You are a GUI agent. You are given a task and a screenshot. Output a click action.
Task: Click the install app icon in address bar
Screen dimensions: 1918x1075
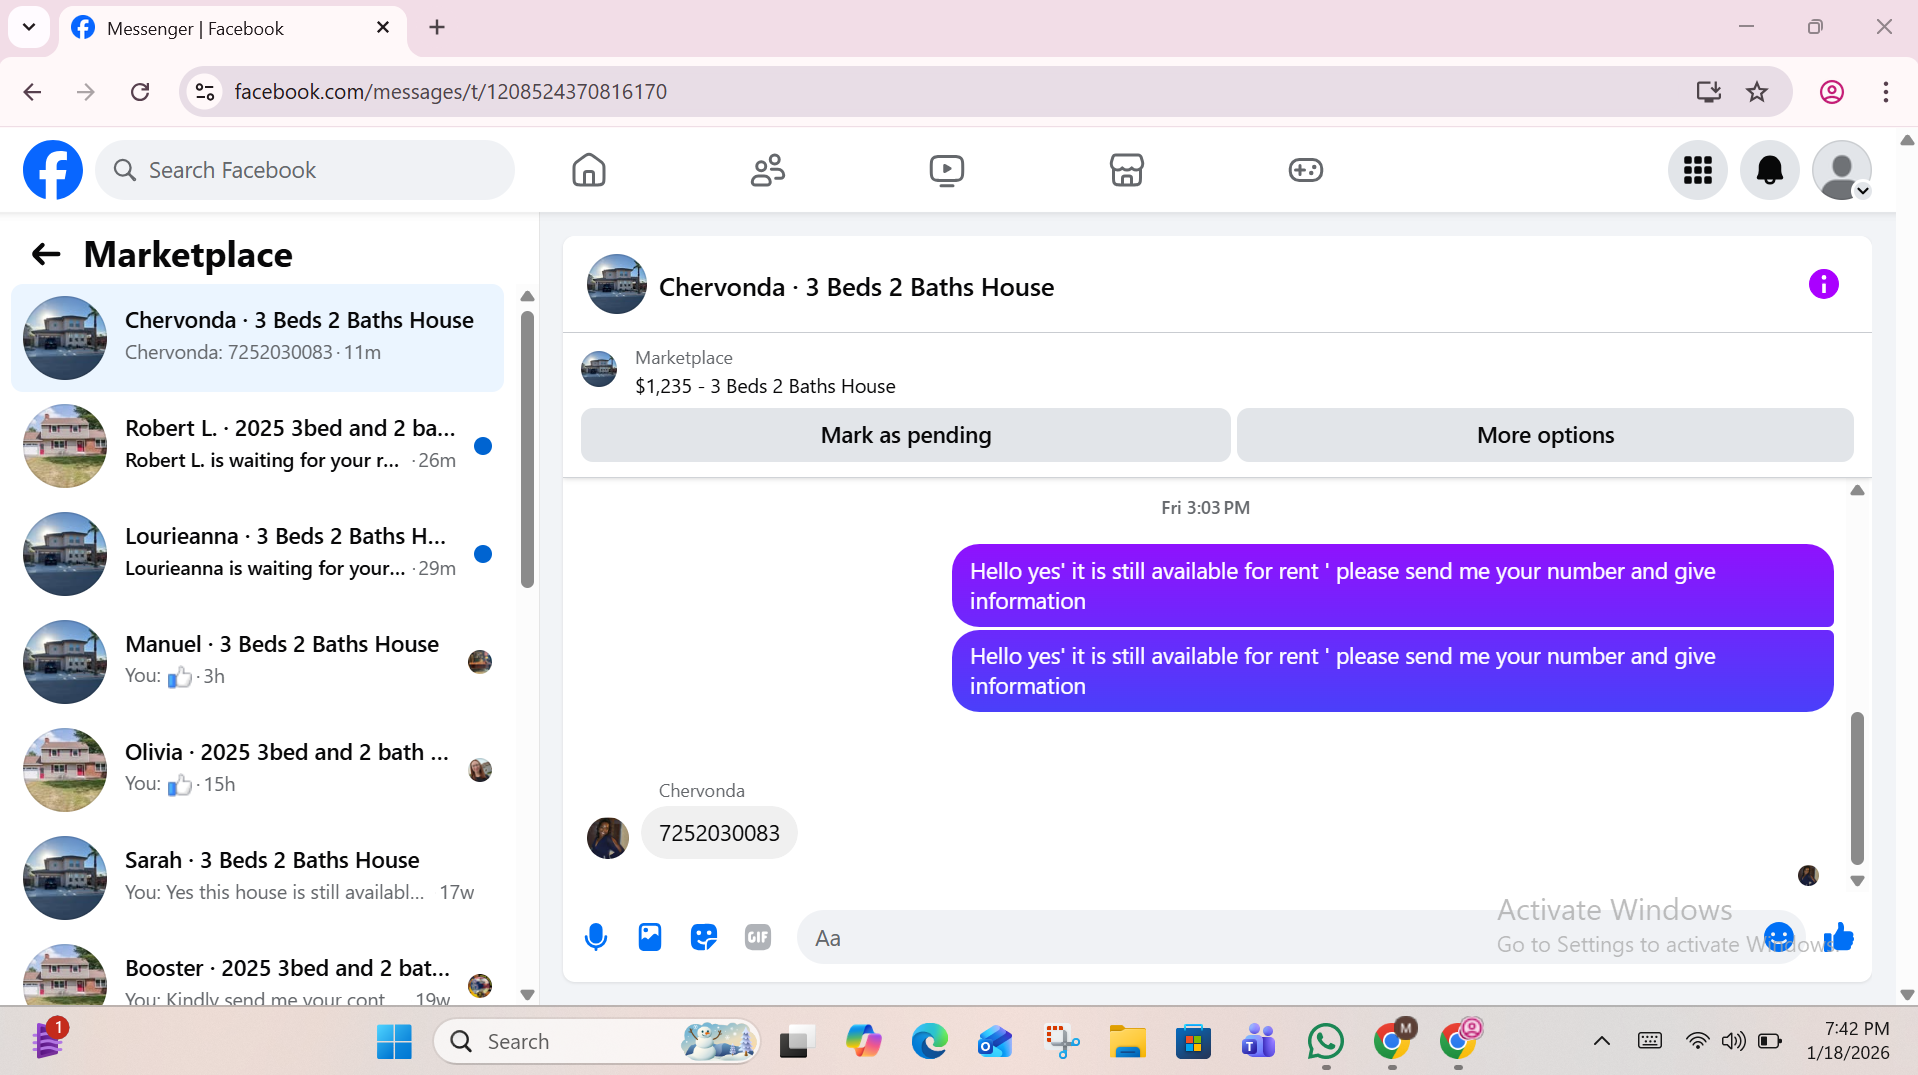tap(1709, 92)
